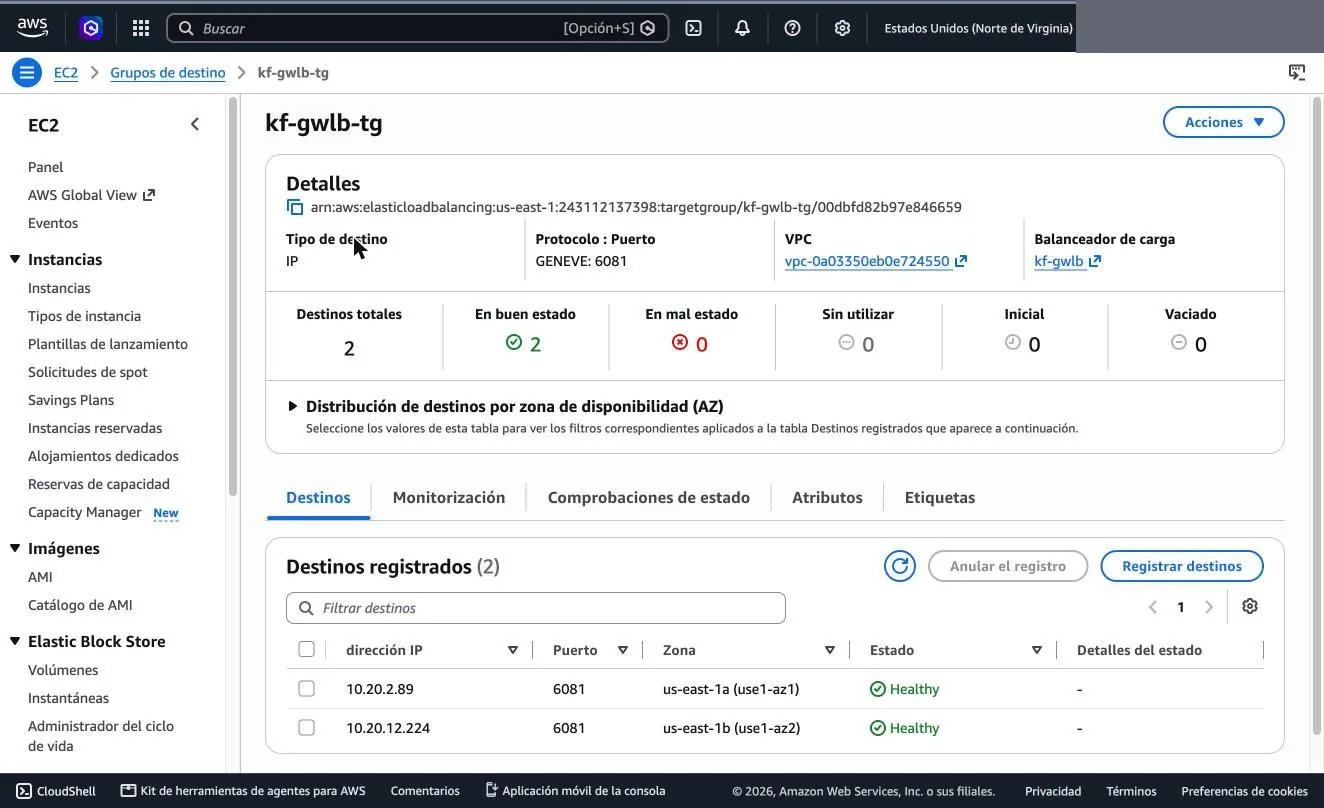The height and width of the screenshot is (808, 1324).
Task: Open the notifications bell
Action: click(742, 28)
